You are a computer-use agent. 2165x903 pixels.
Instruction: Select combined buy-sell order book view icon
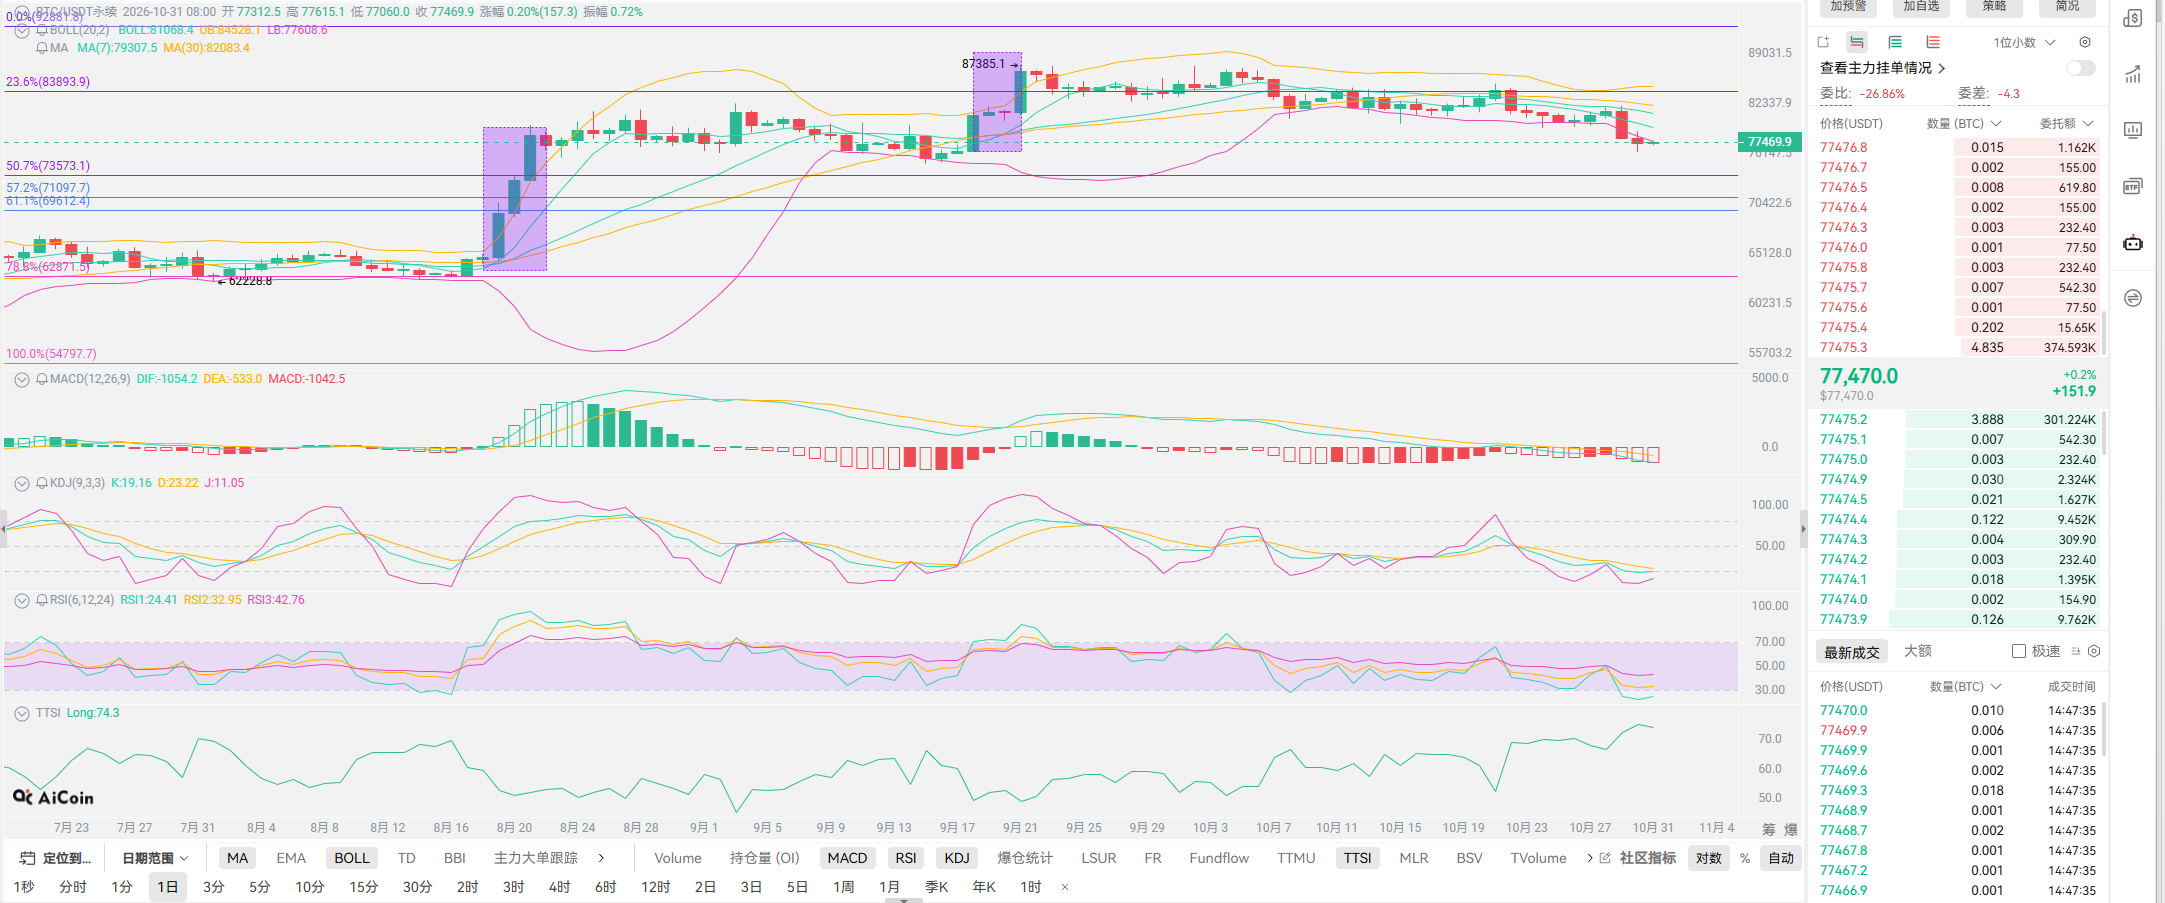pos(1857,42)
